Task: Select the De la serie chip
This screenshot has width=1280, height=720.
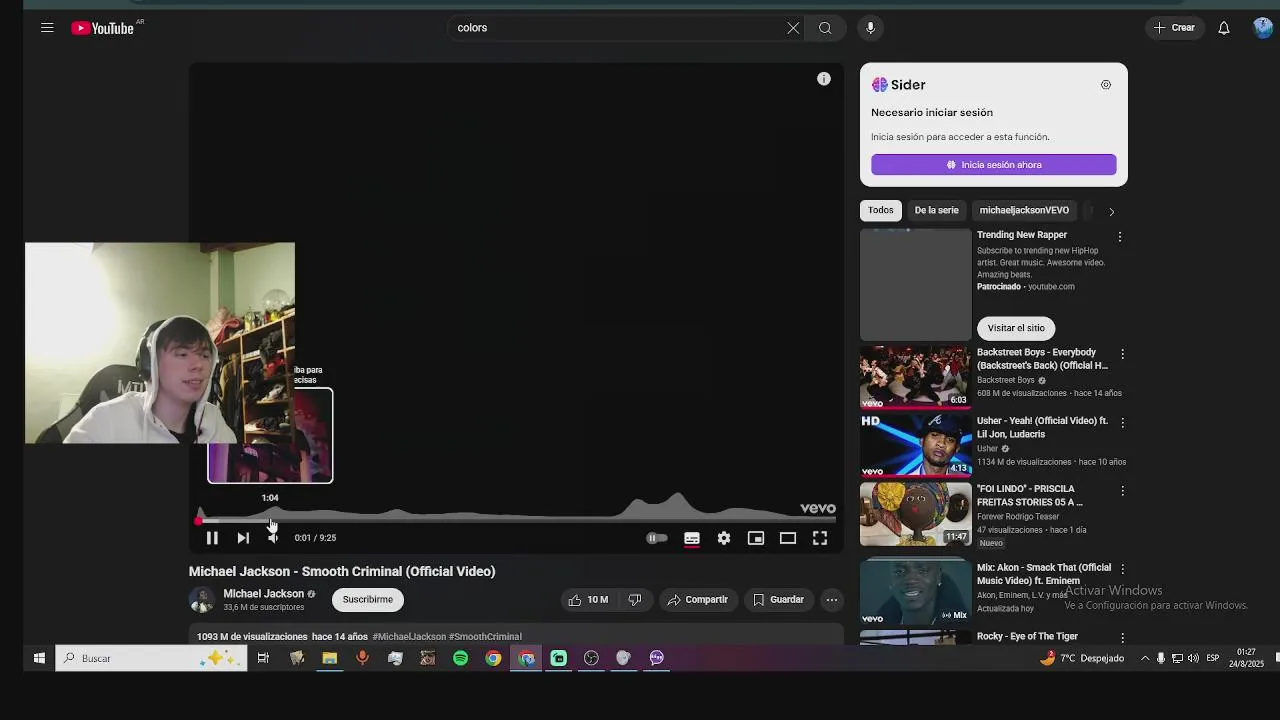Action: (x=936, y=210)
